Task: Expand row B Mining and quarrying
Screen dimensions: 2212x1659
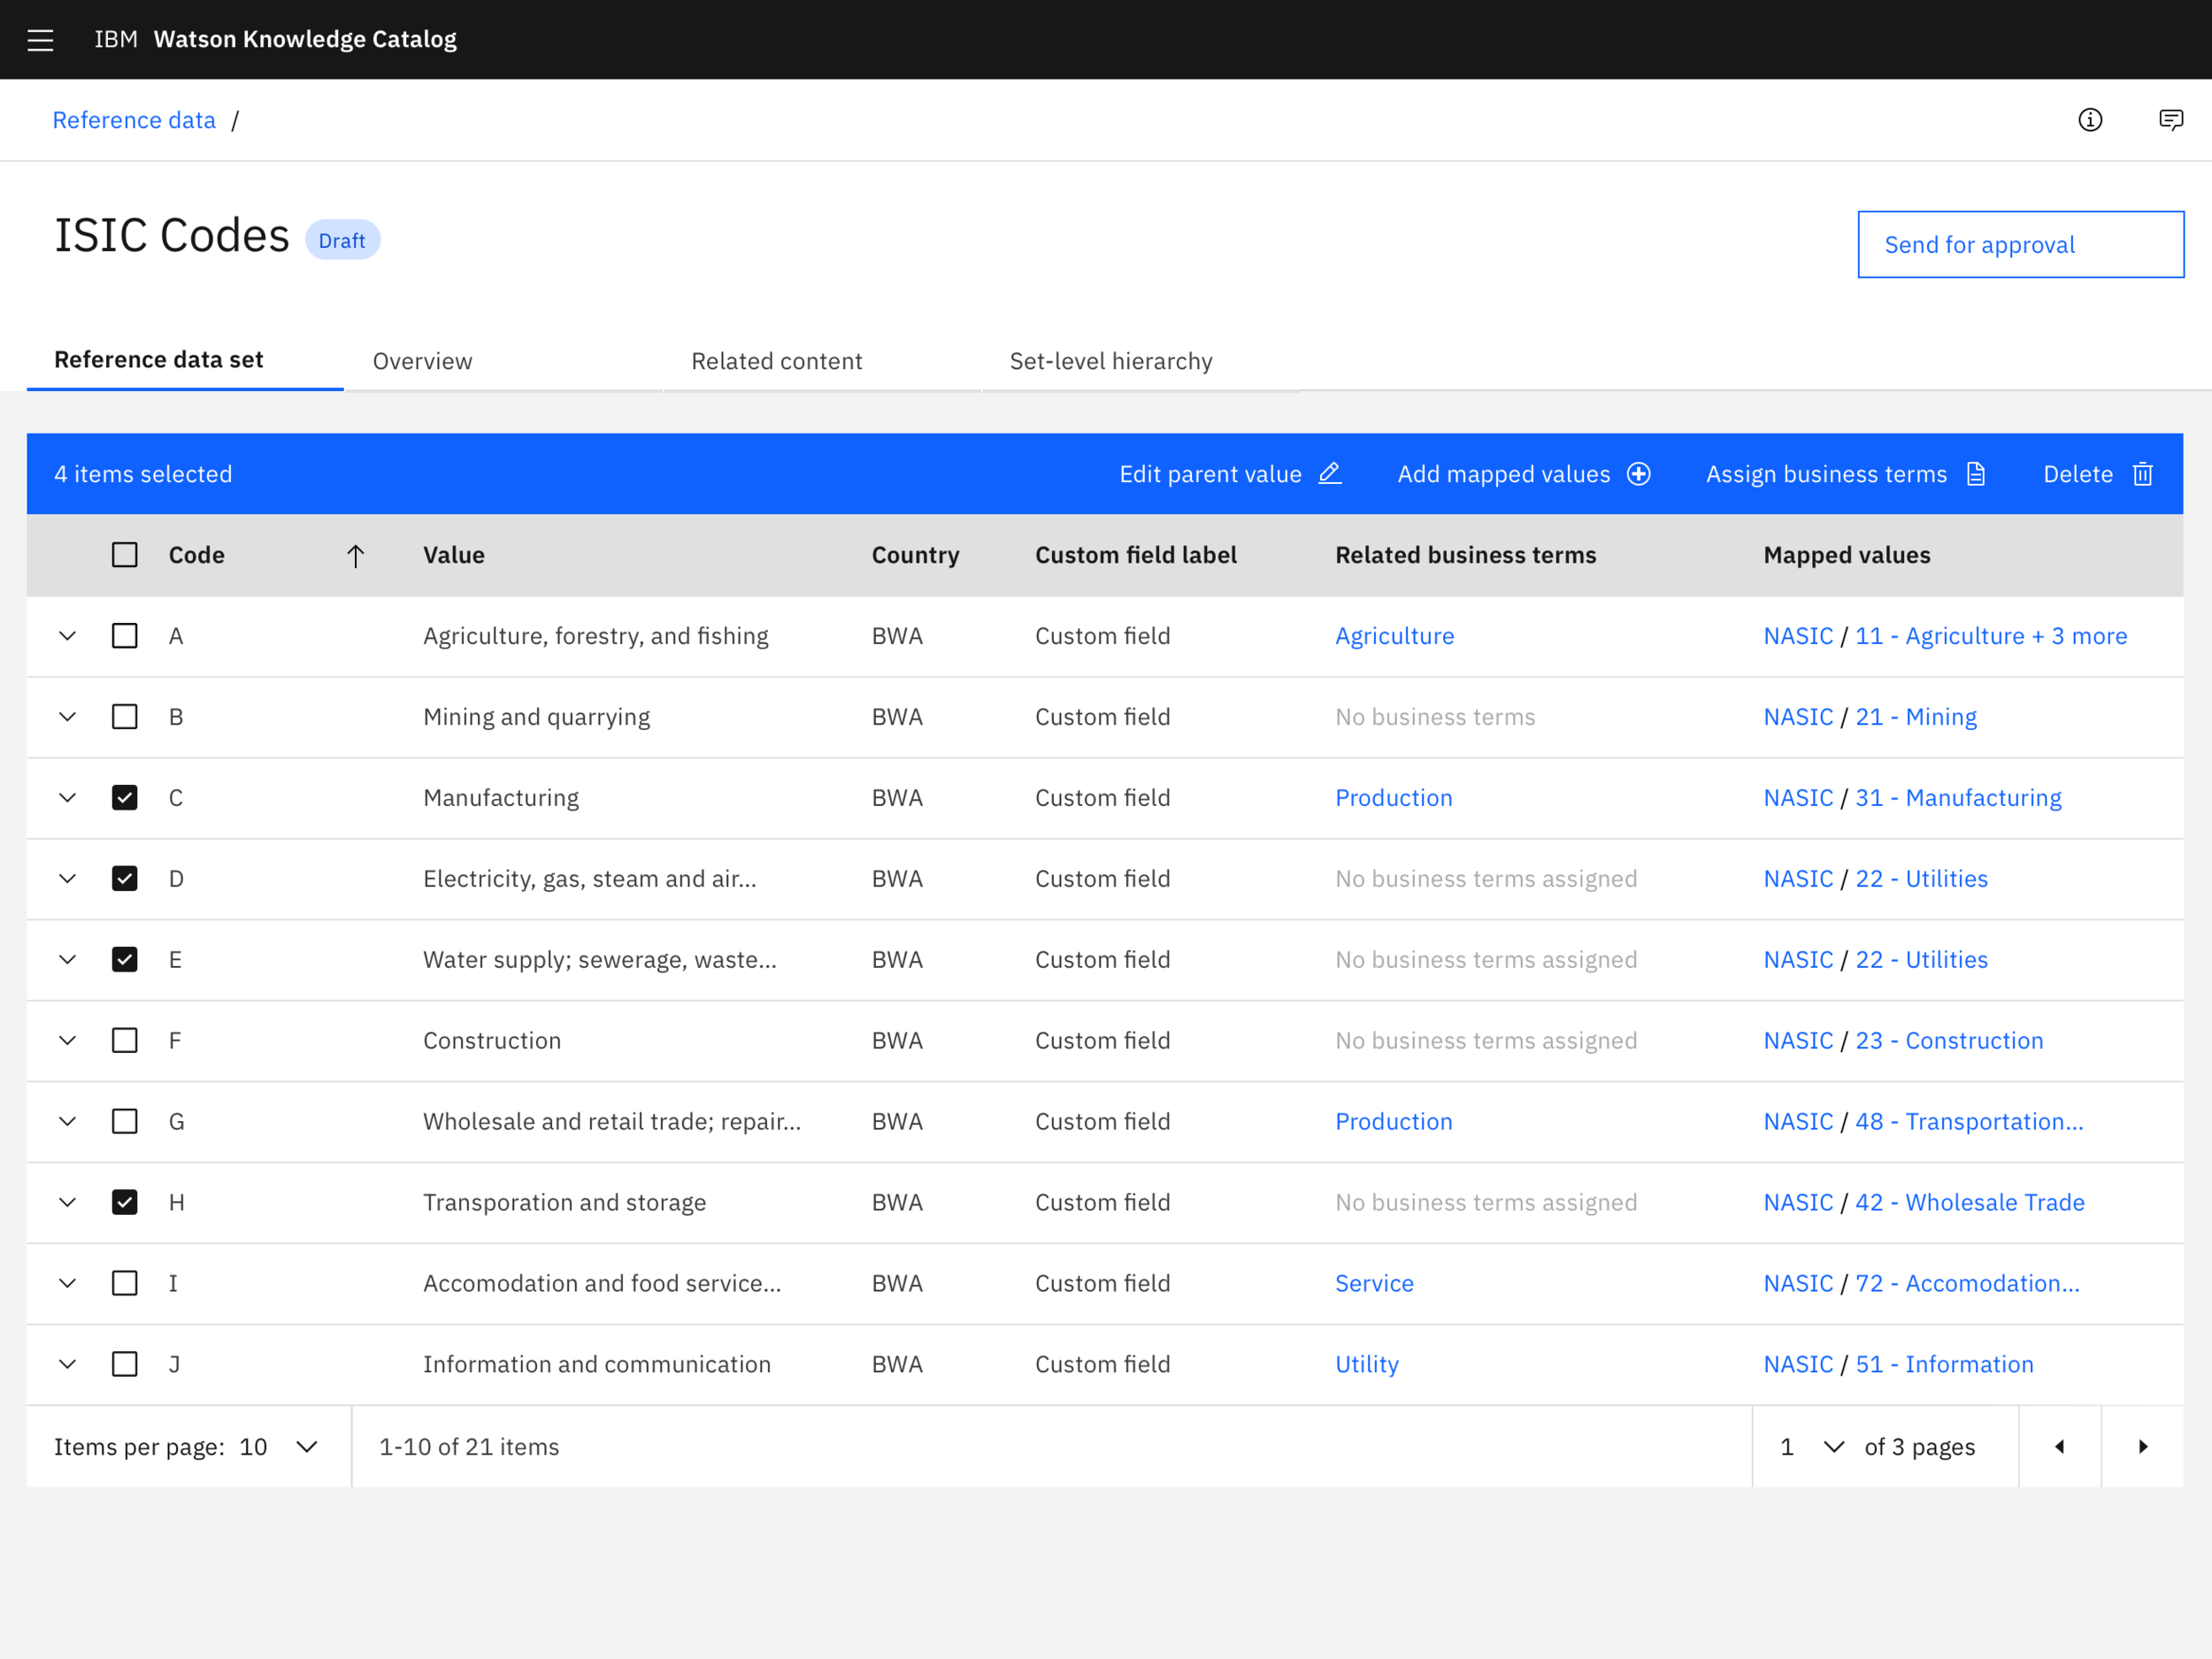Action: point(67,717)
